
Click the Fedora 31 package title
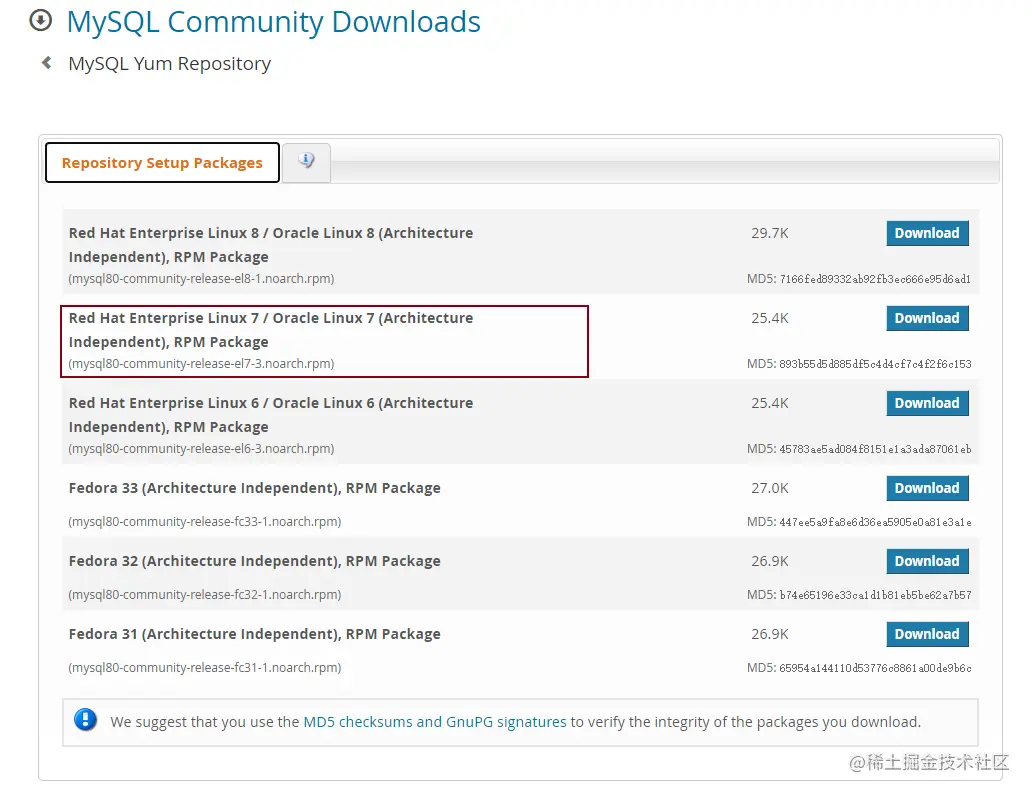pos(255,634)
